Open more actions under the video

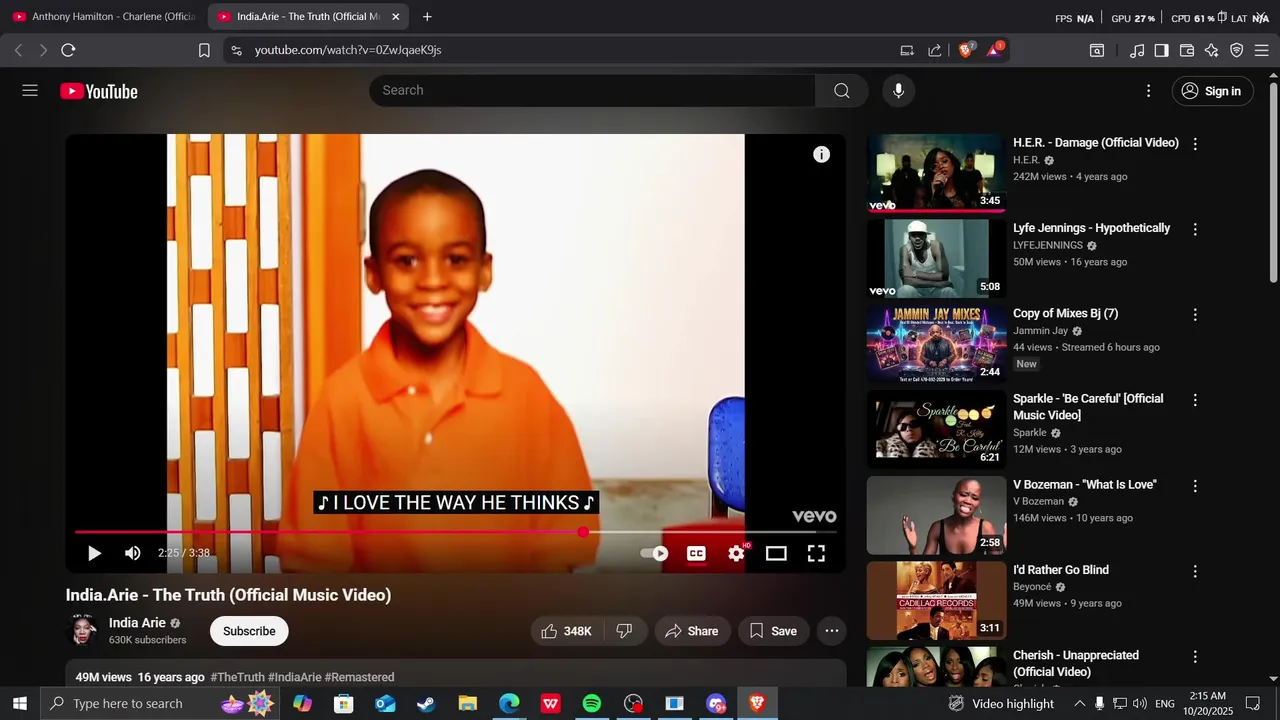point(831,631)
